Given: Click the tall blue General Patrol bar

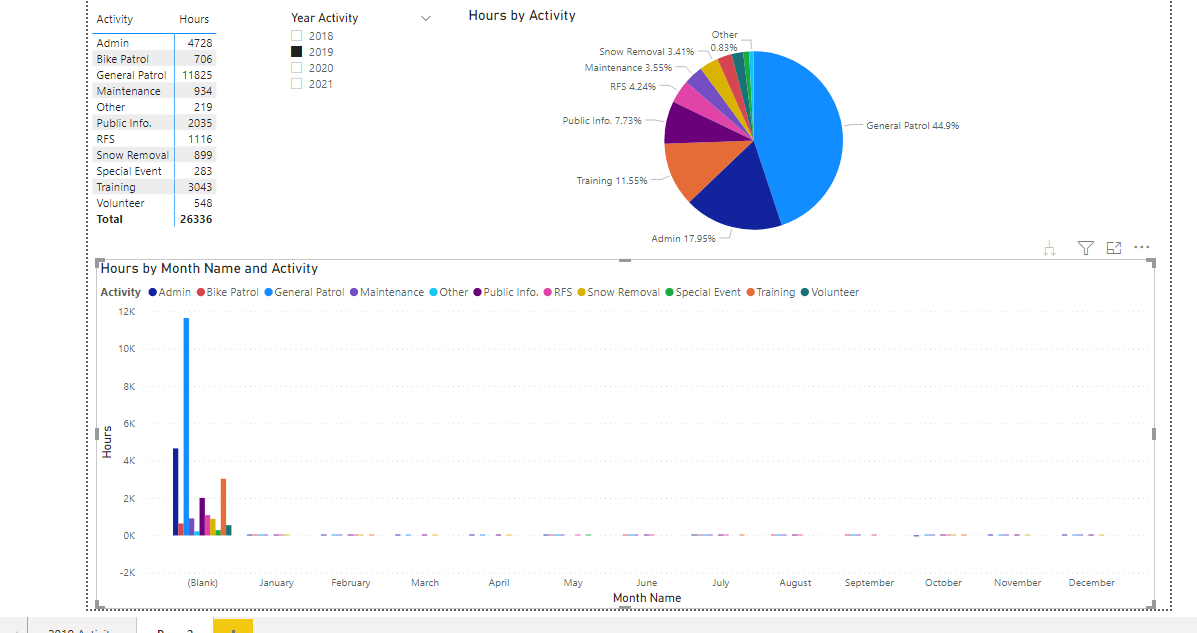Looking at the screenshot, I should 186,426.
